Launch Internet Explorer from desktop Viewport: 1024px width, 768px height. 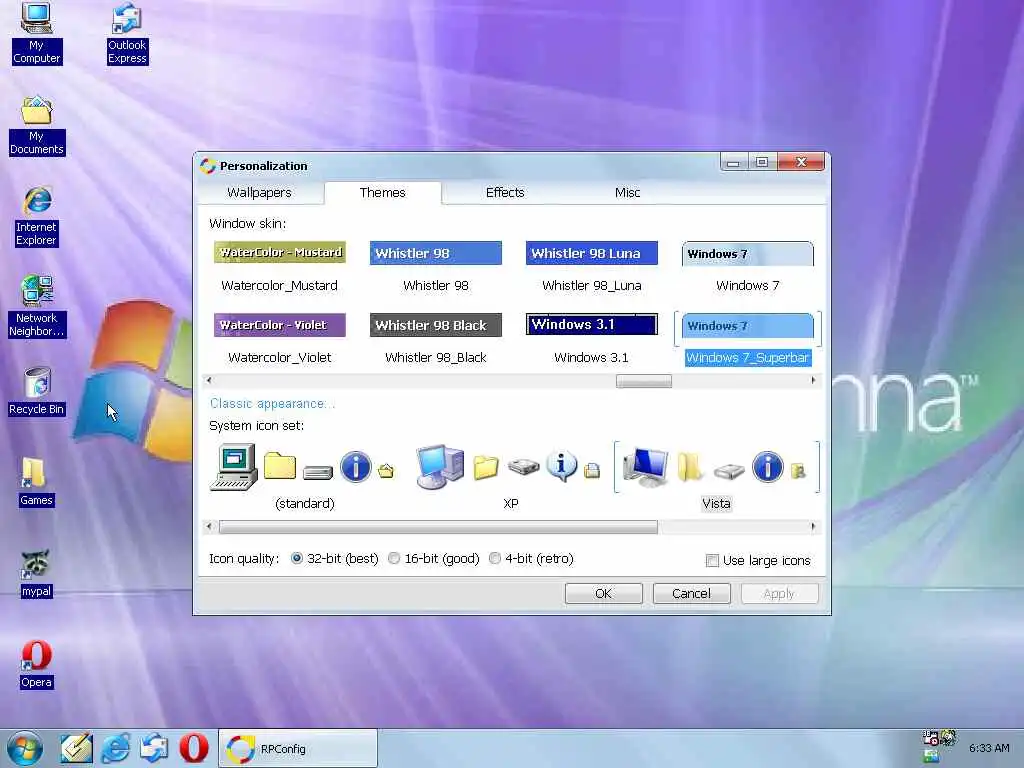[x=37, y=216]
